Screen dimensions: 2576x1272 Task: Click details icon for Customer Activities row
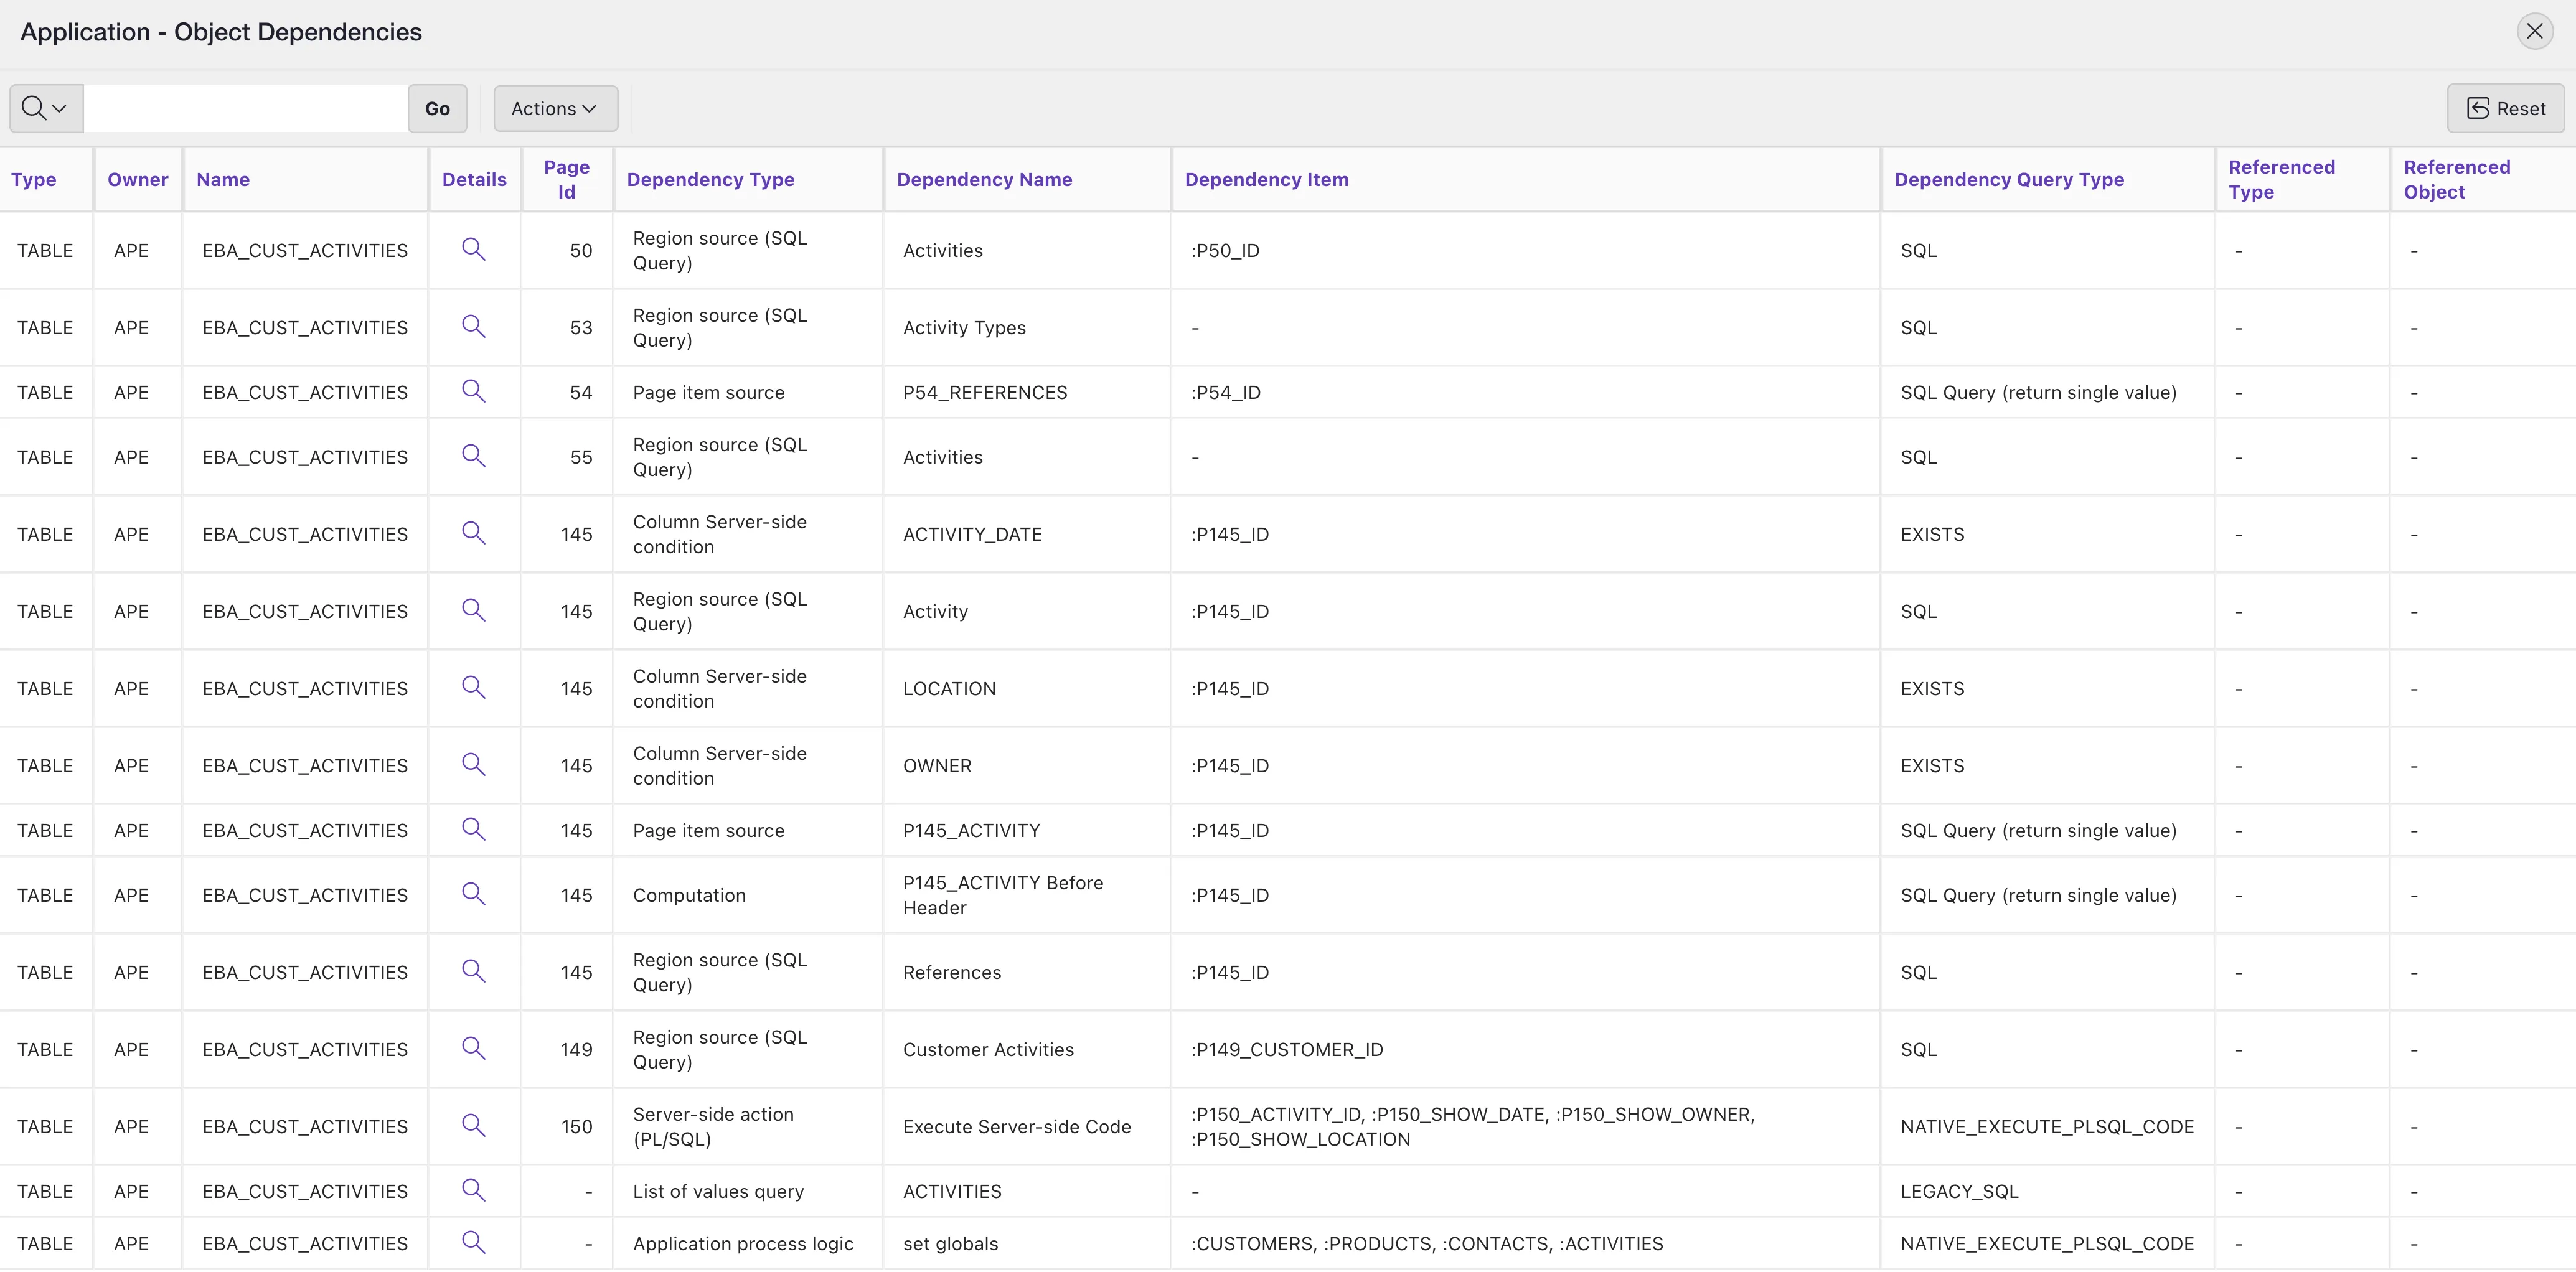tap(473, 1048)
